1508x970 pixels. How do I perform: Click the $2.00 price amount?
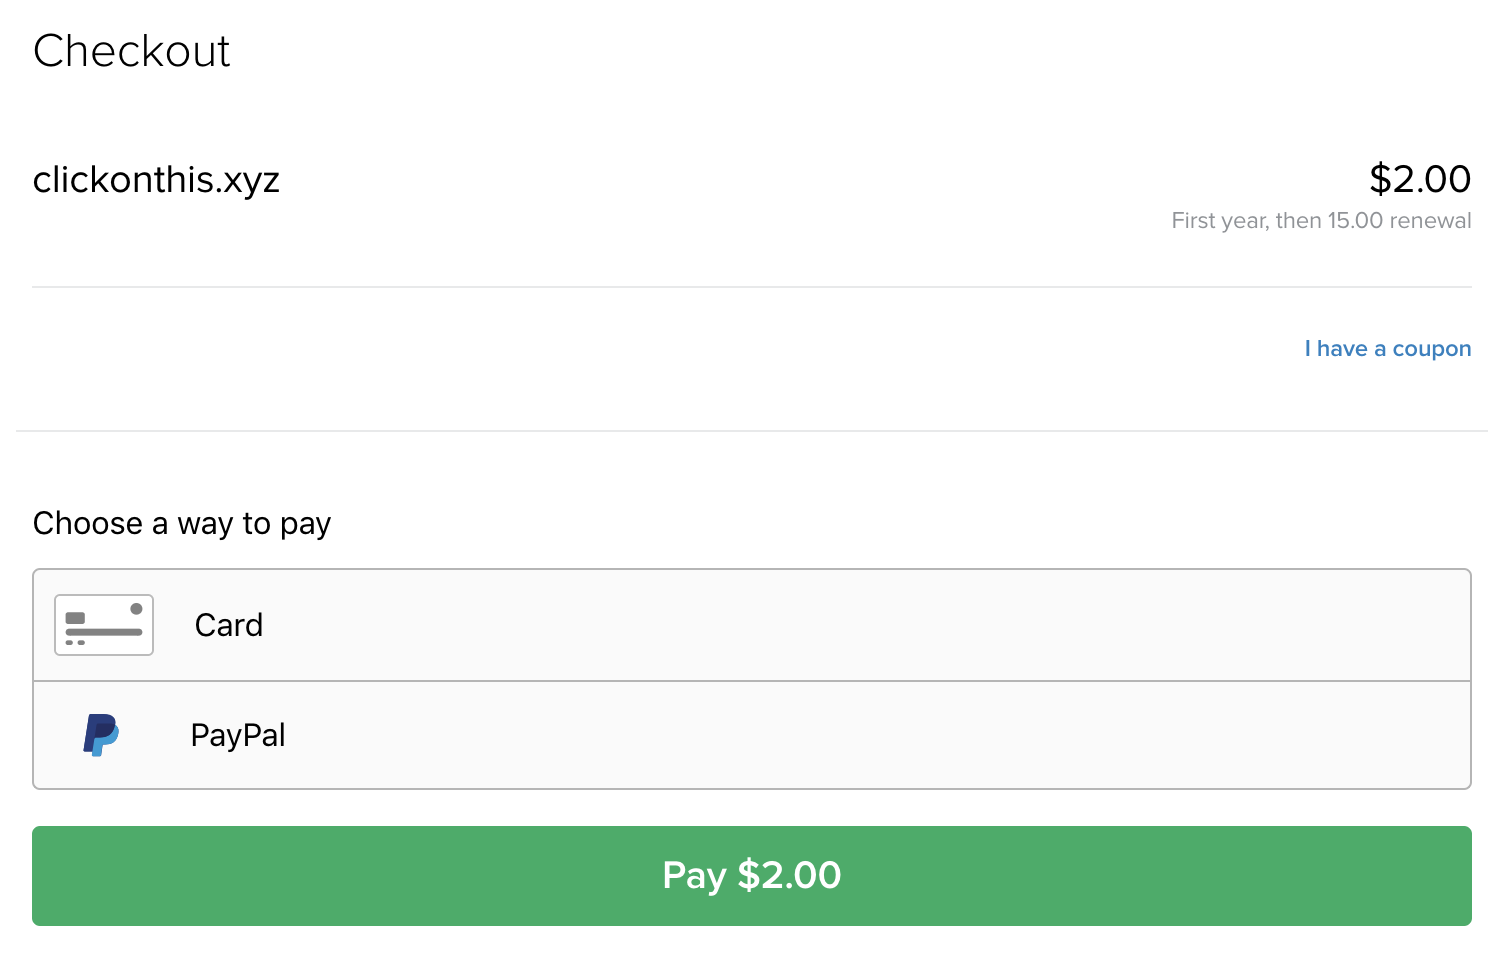pos(1420,179)
